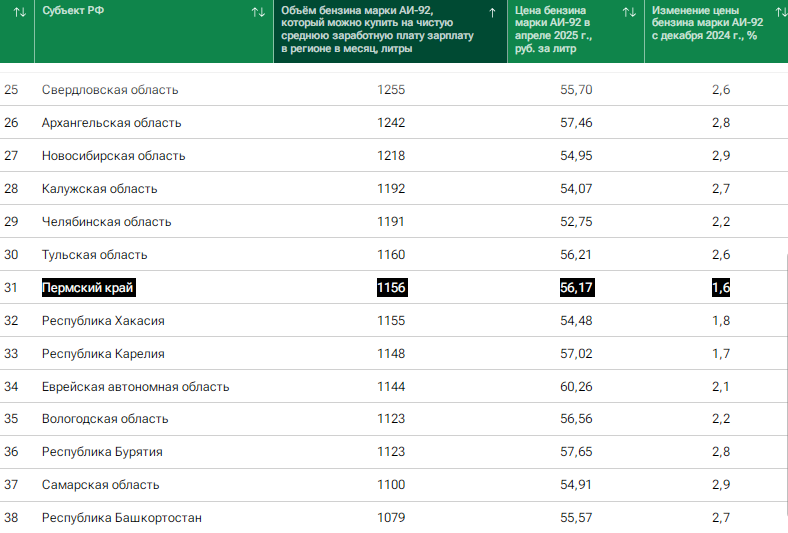Select the 60,26 price cell

576,387
